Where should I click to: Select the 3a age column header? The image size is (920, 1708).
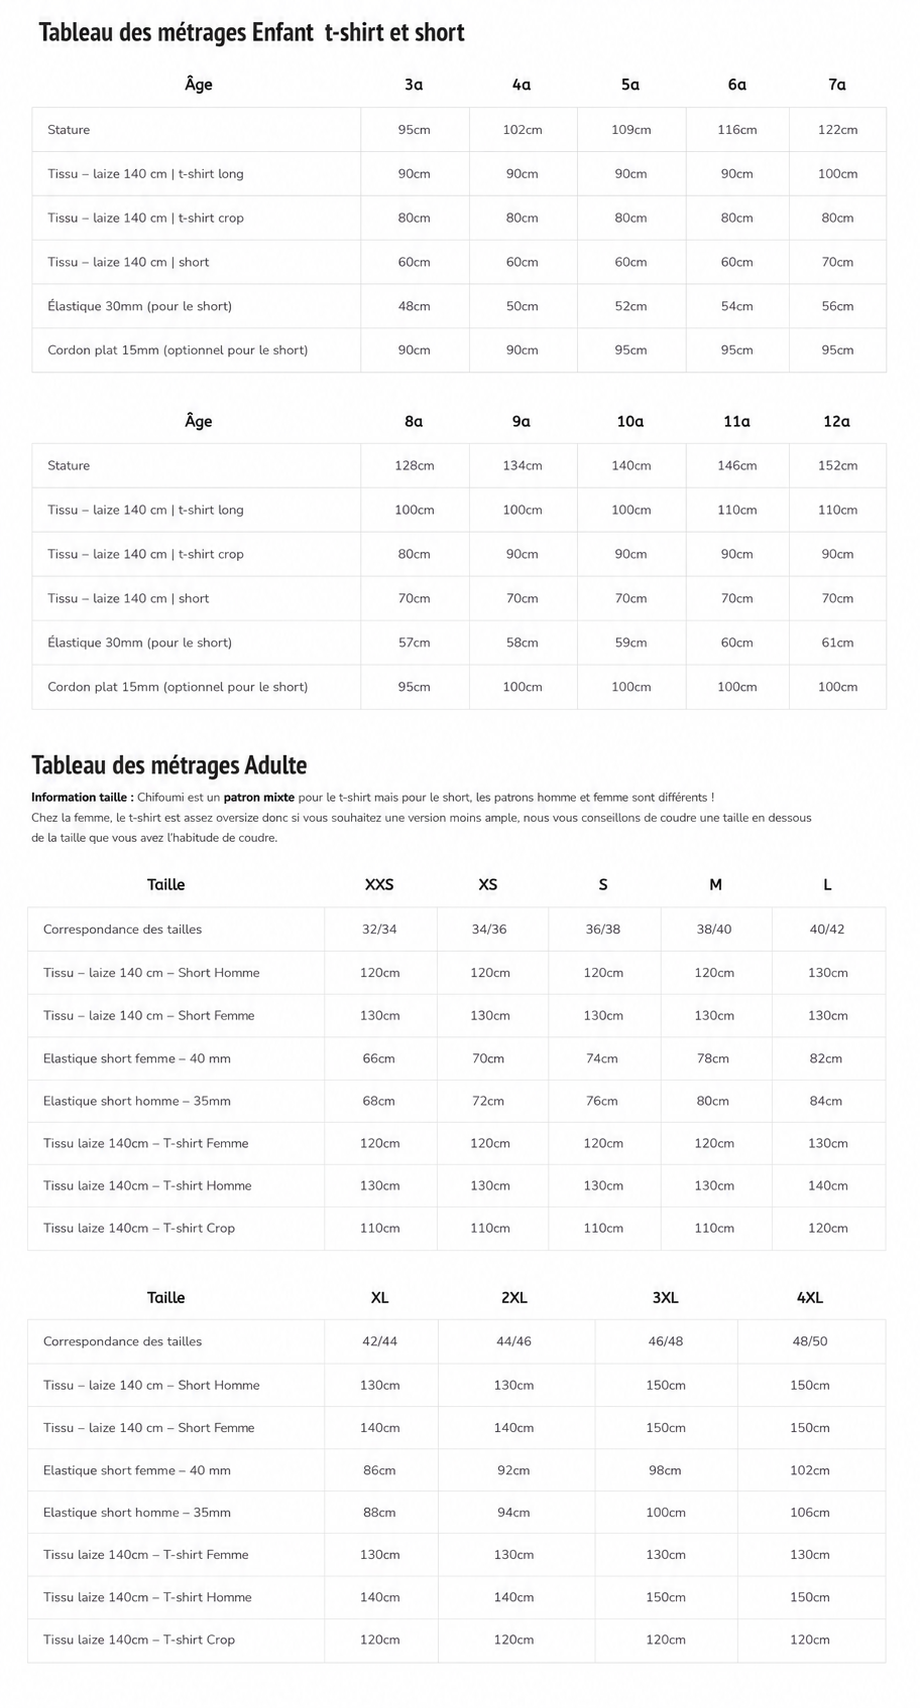414,85
